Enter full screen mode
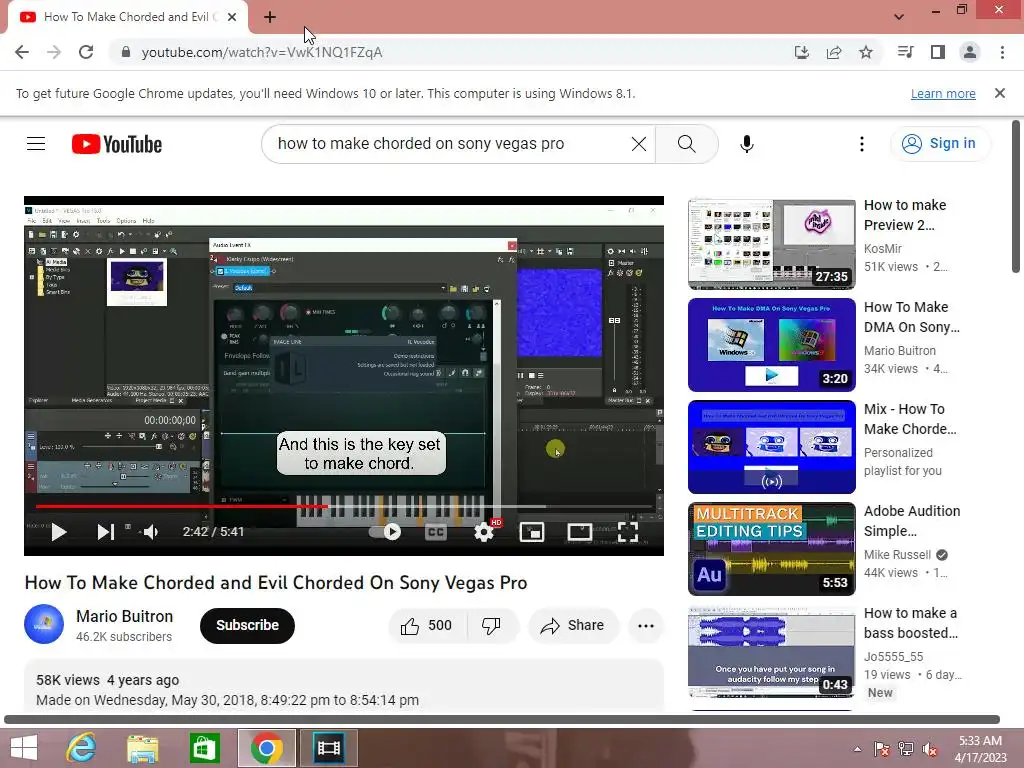 [x=628, y=532]
